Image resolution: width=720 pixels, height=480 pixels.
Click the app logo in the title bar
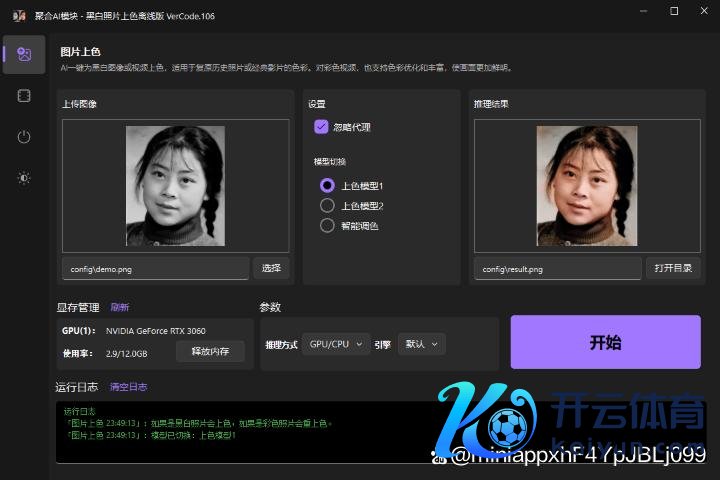coord(17,16)
